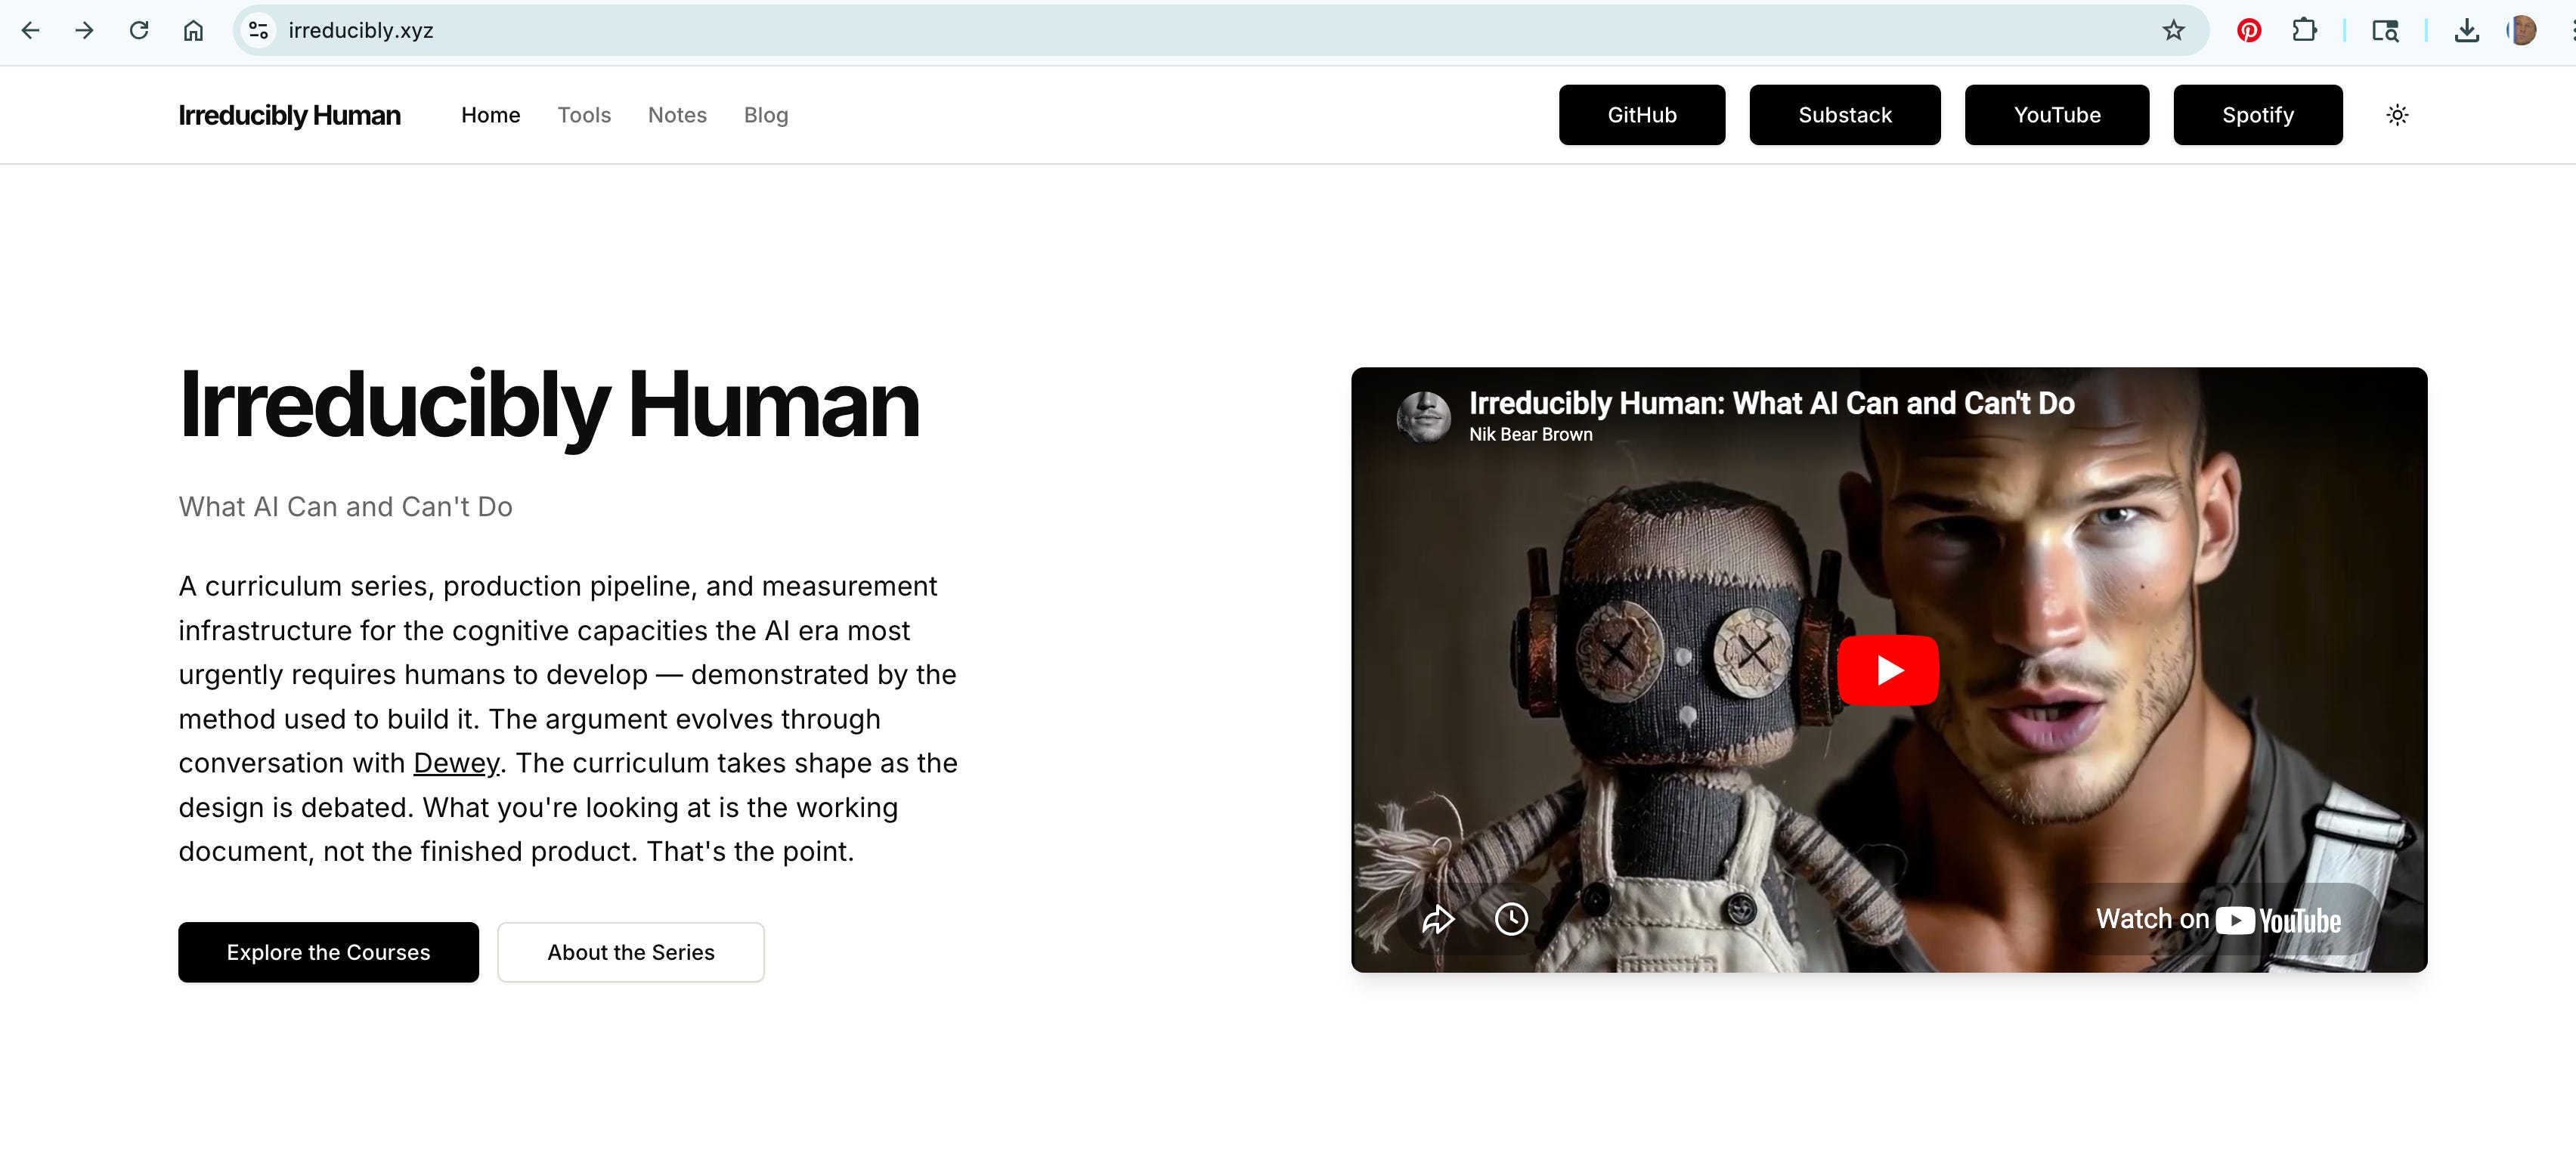
Task: Go to the Tools nav item
Action: [584, 115]
